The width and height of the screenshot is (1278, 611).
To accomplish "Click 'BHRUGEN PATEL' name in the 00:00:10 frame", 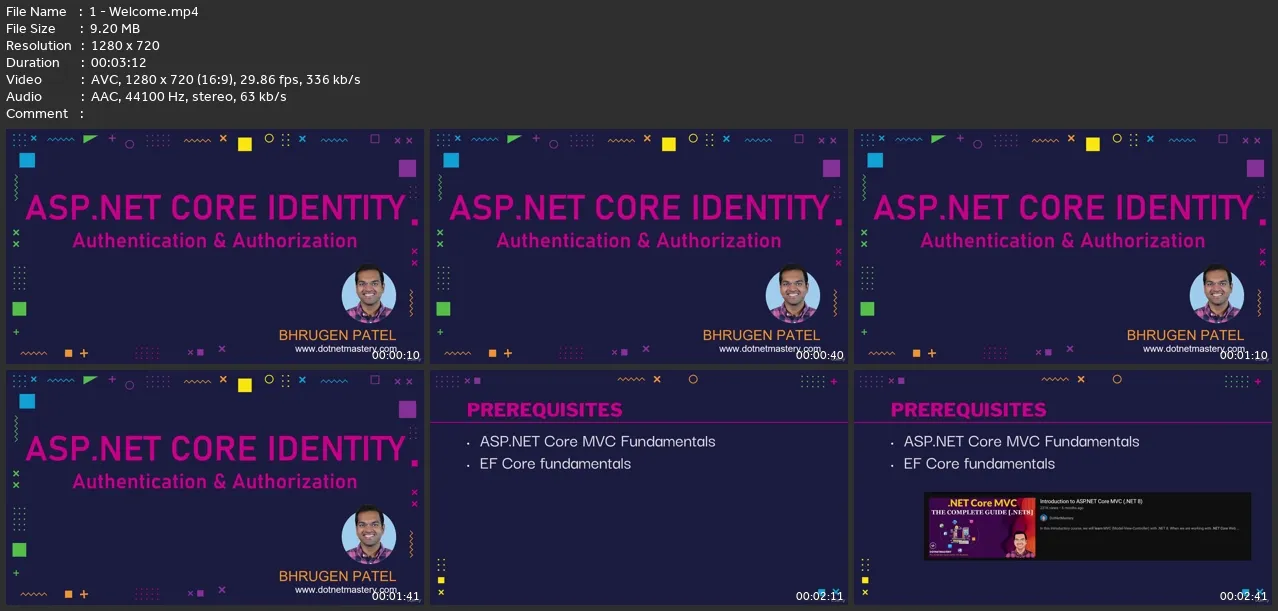I will point(337,335).
